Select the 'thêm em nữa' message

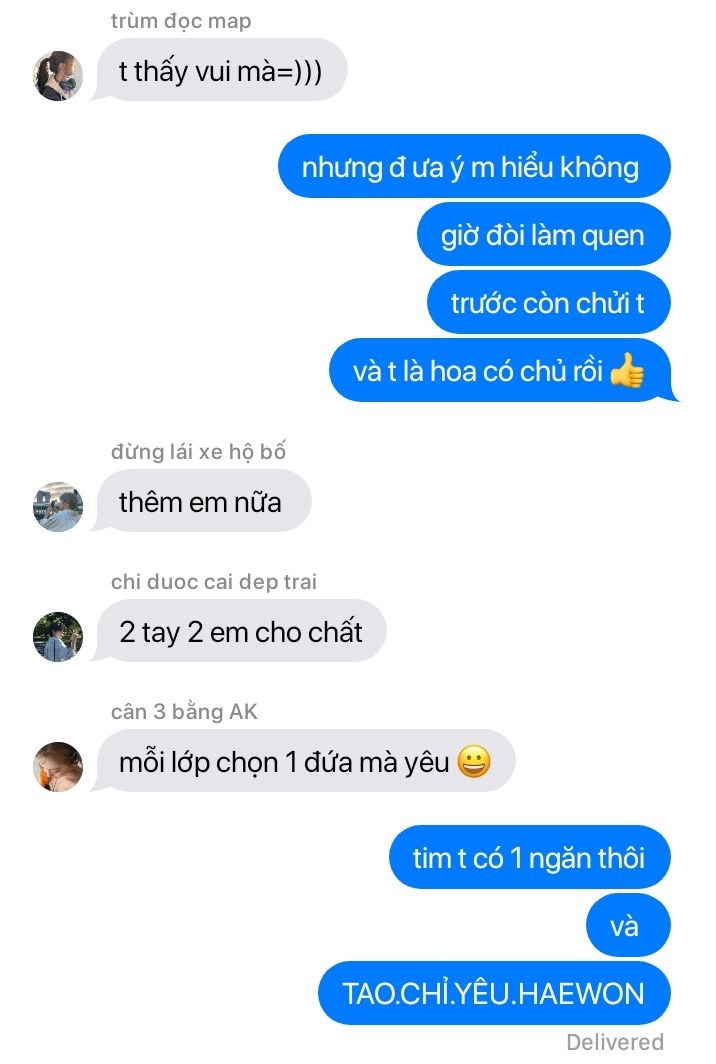[x=203, y=501]
